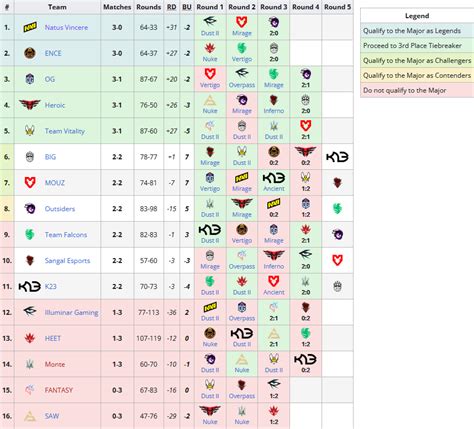The image size is (474, 429).
Task: Click the Team Falcons logo icon
Action: pyautogui.click(x=30, y=235)
